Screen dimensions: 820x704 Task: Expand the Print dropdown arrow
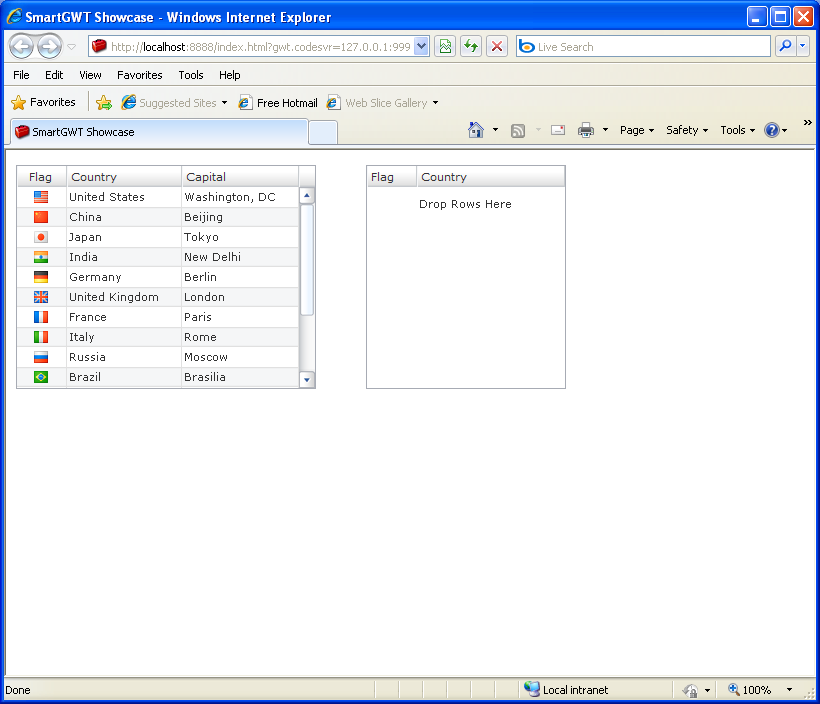pyautogui.click(x=606, y=130)
